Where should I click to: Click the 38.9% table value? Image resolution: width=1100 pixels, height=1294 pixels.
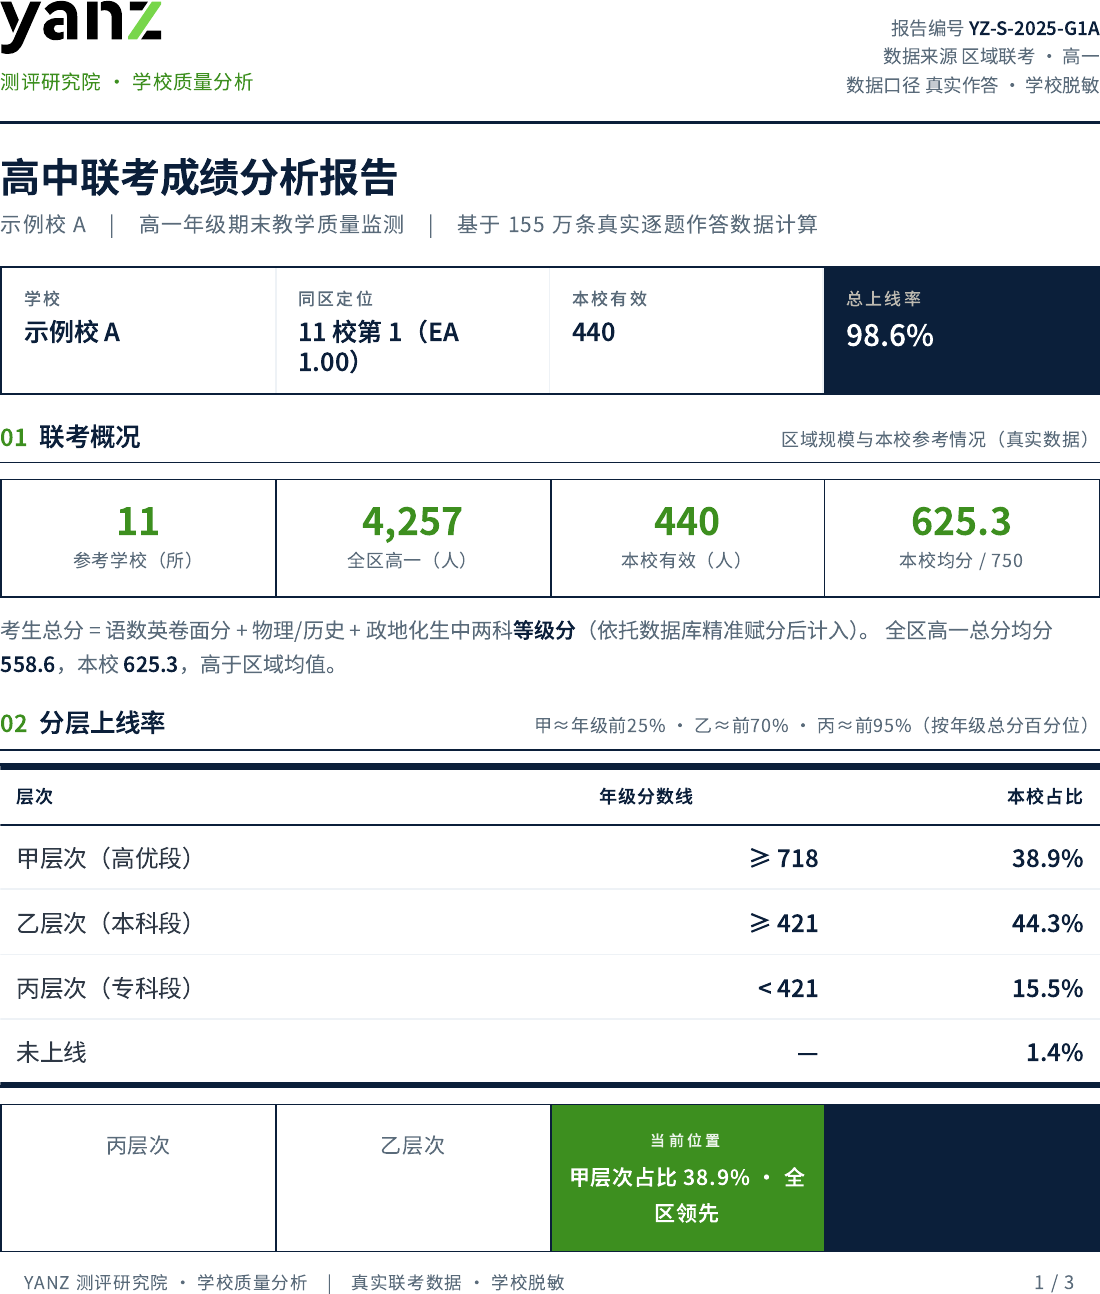(1048, 858)
